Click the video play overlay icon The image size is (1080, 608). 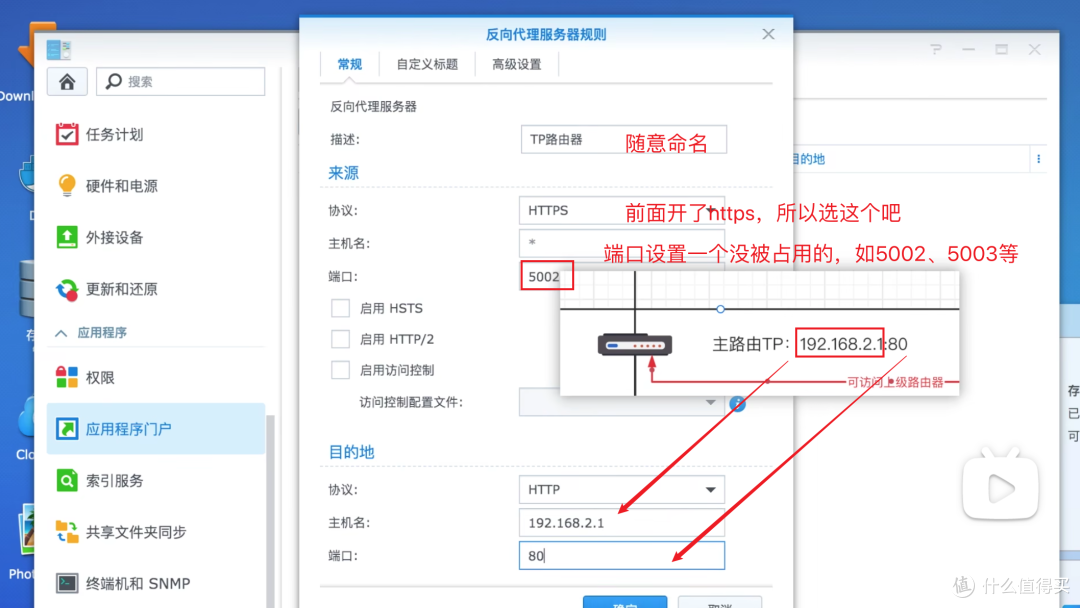coord(1000,486)
